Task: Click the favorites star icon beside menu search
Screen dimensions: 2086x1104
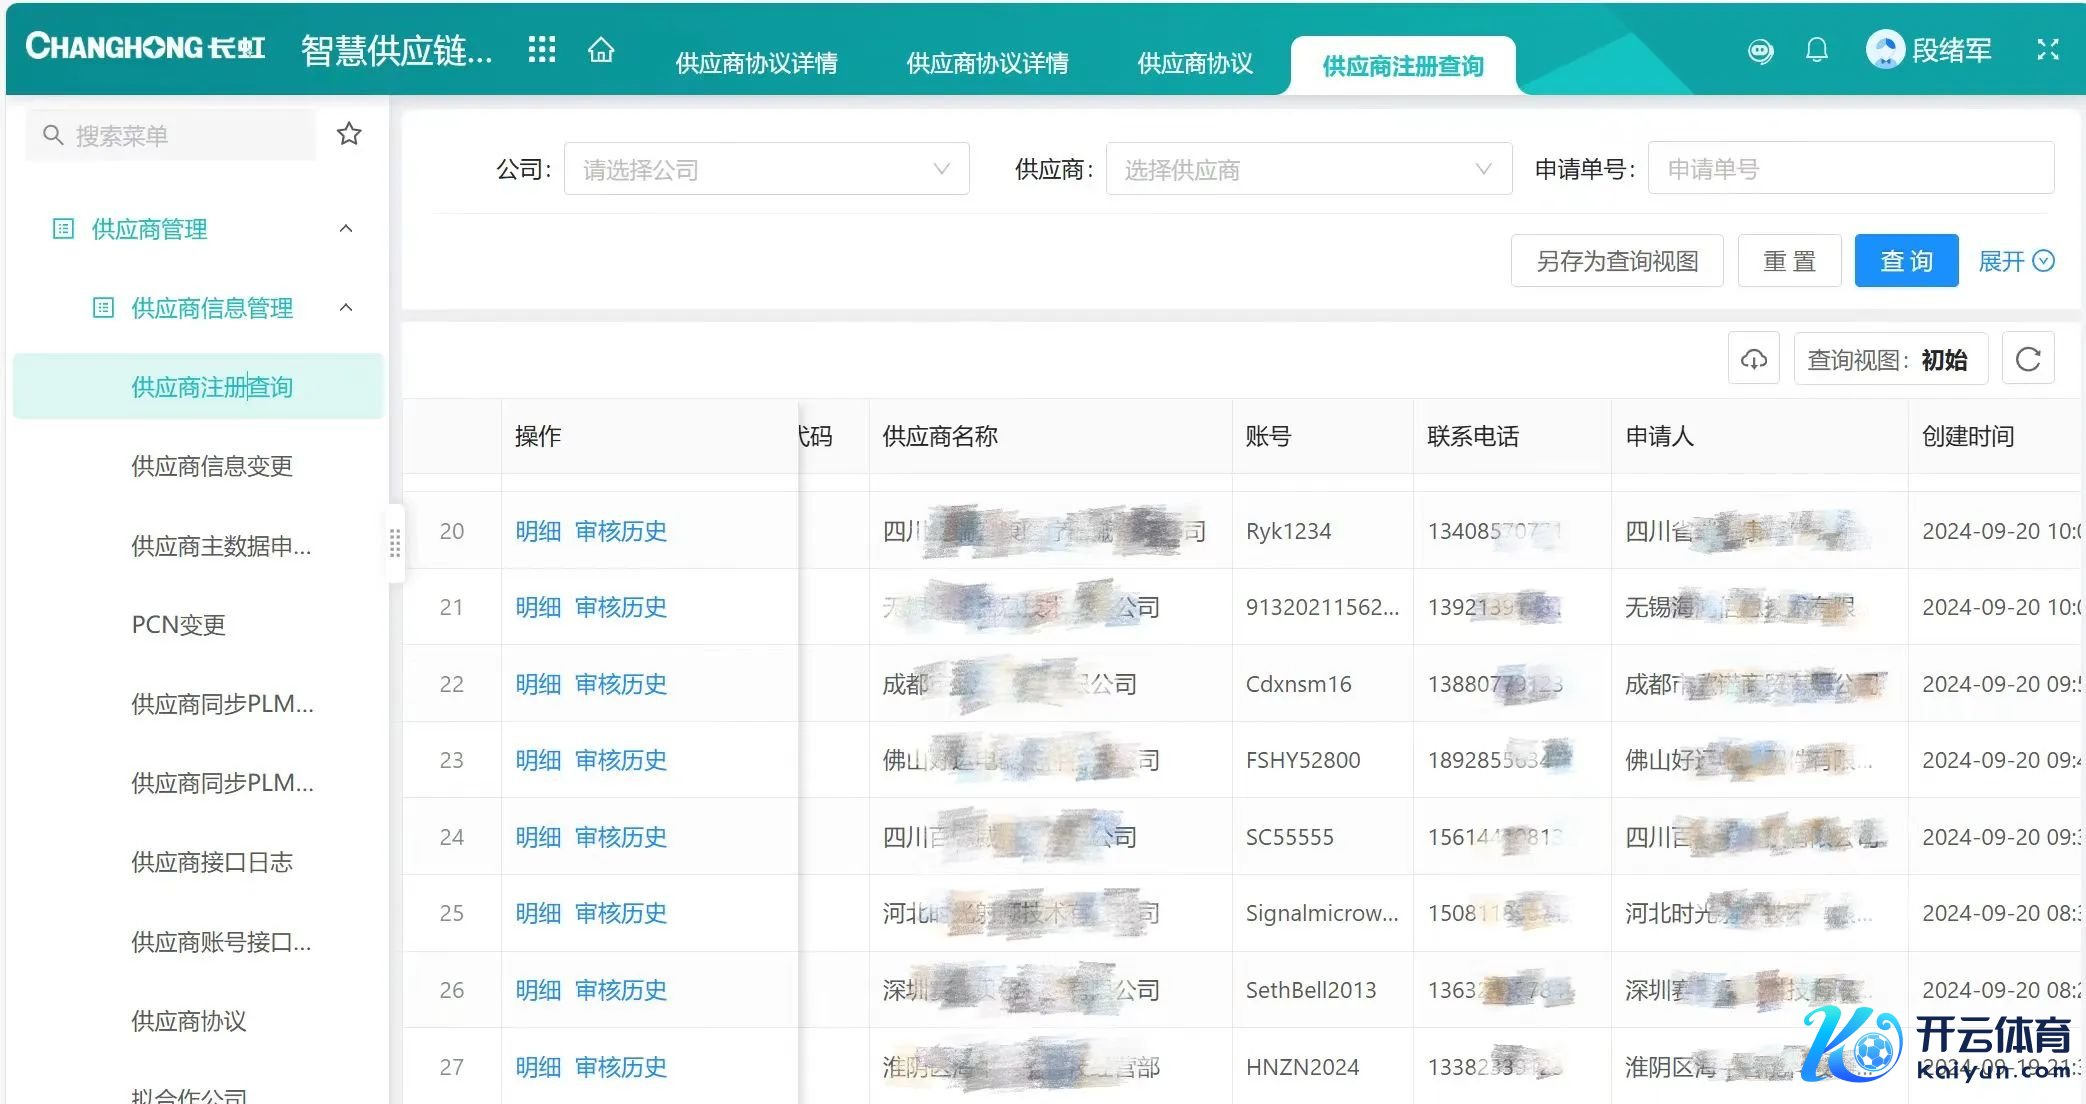Action: tap(349, 133)
